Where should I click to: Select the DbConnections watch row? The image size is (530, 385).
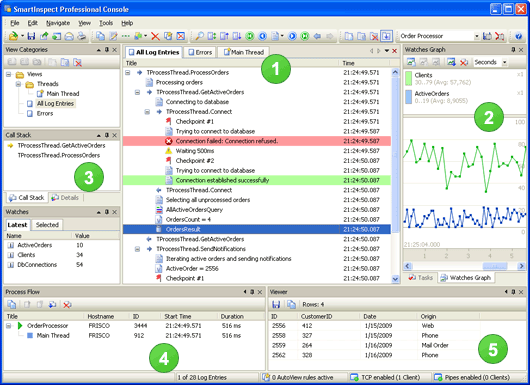(x=62, y=265)
